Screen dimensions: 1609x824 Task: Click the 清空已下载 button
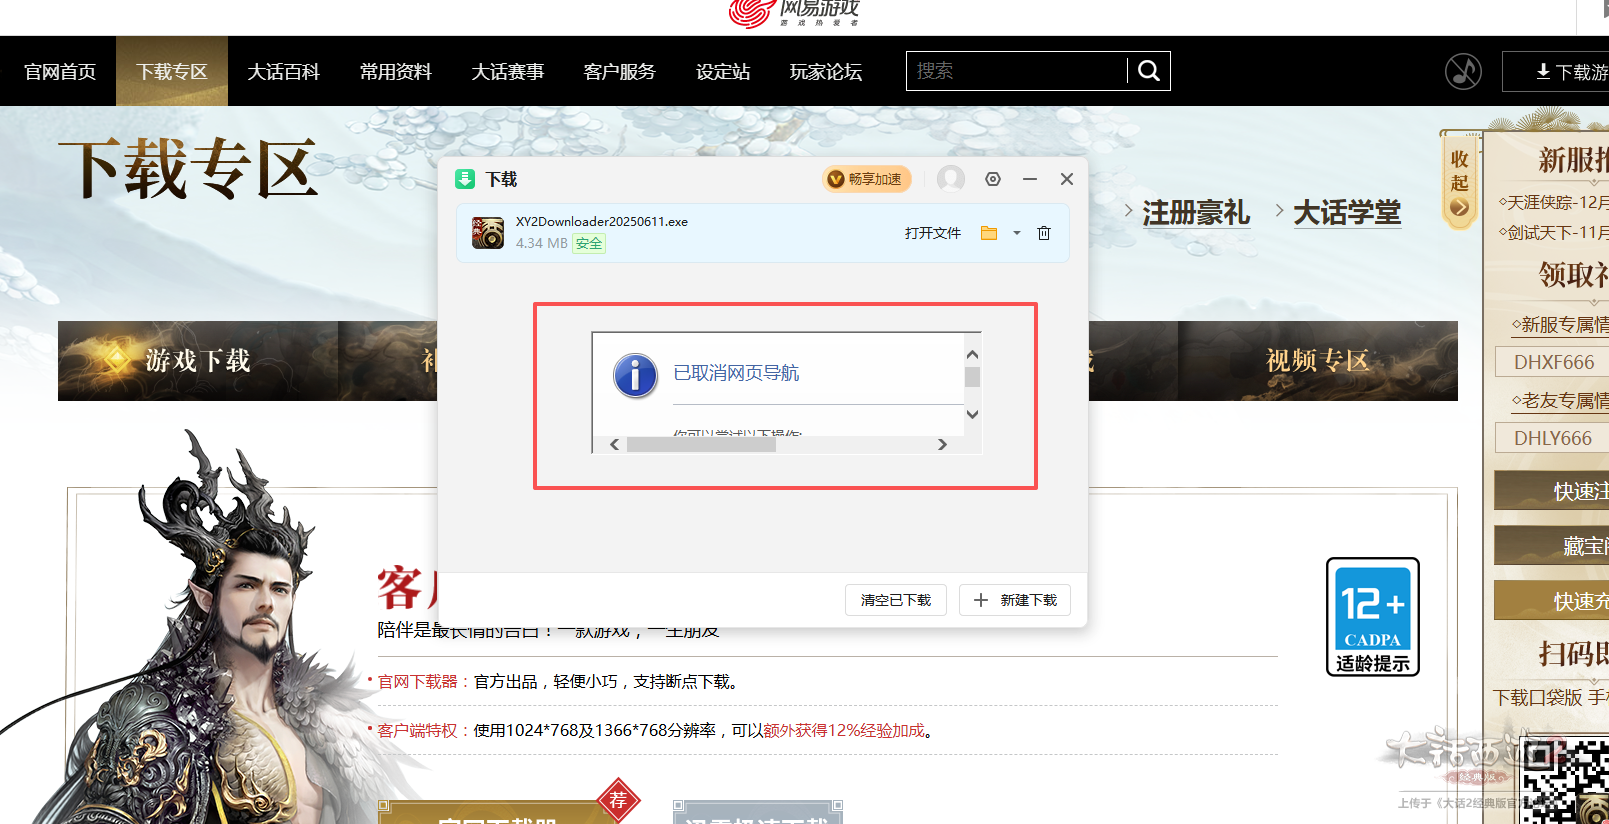point(895,600)
